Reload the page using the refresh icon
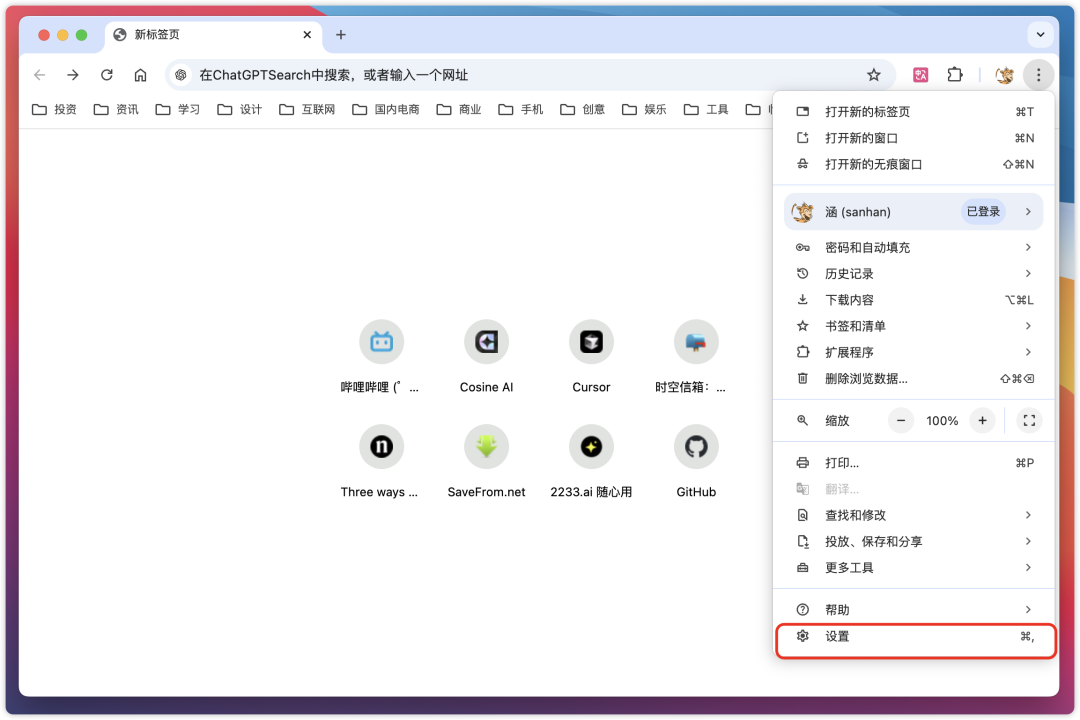The image size is (1080, 720). click(x=107, y=75)
